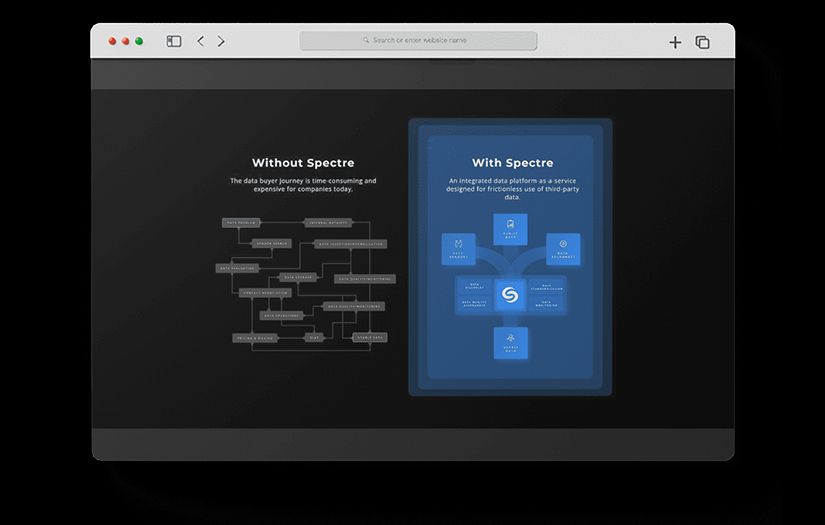The height and width of the screenshot is (525, 825).
Task: Click the Pricing & Billing flowchart node
Action: pos(255,338)
